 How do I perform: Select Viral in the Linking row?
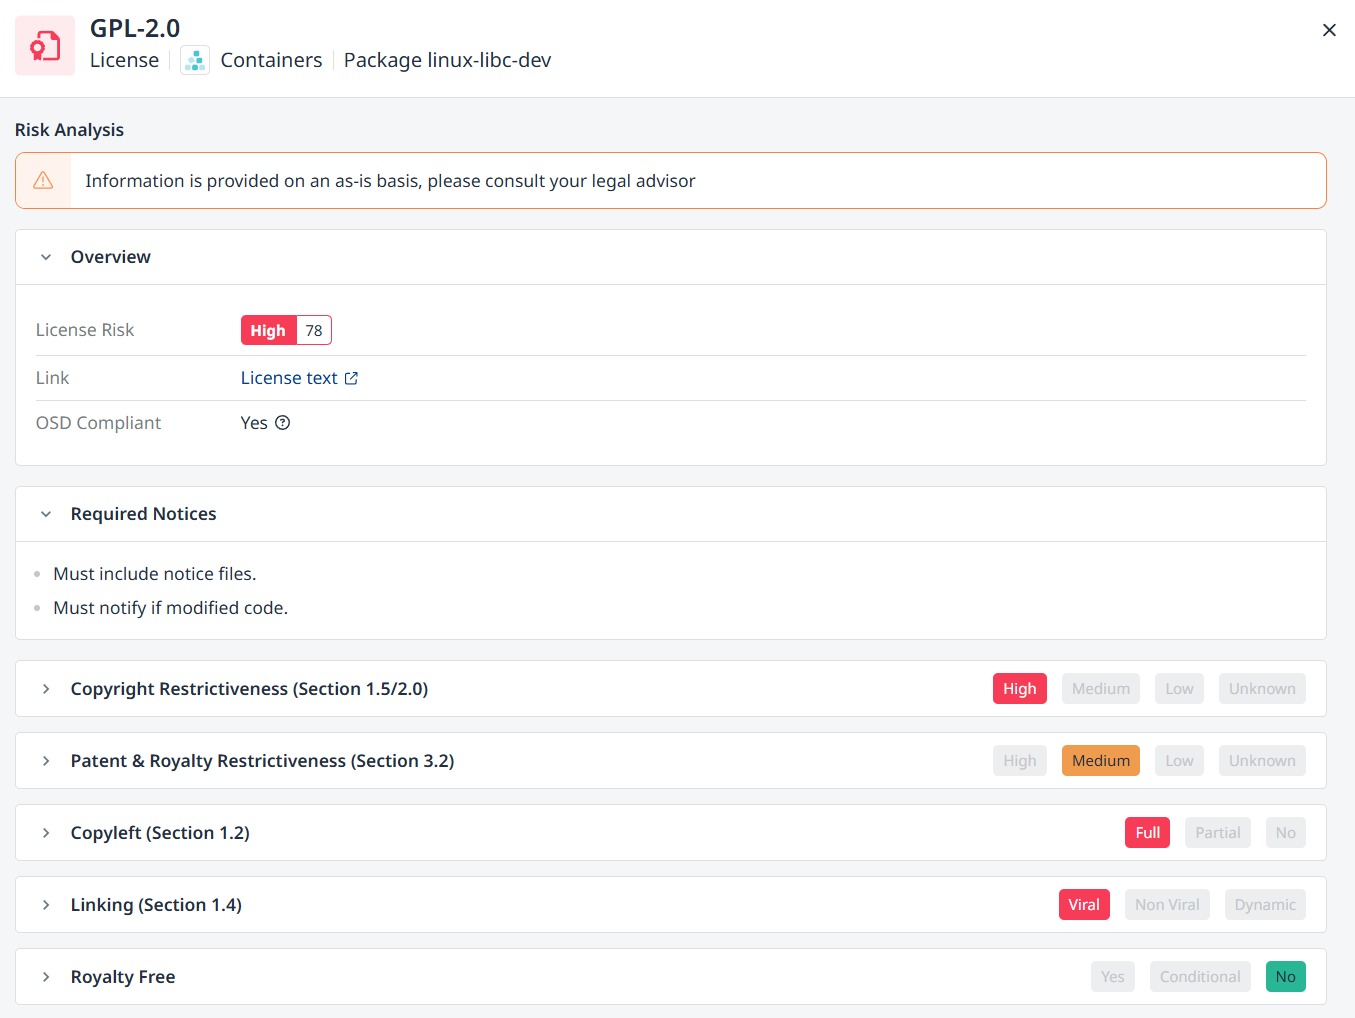coord(1083,905)
